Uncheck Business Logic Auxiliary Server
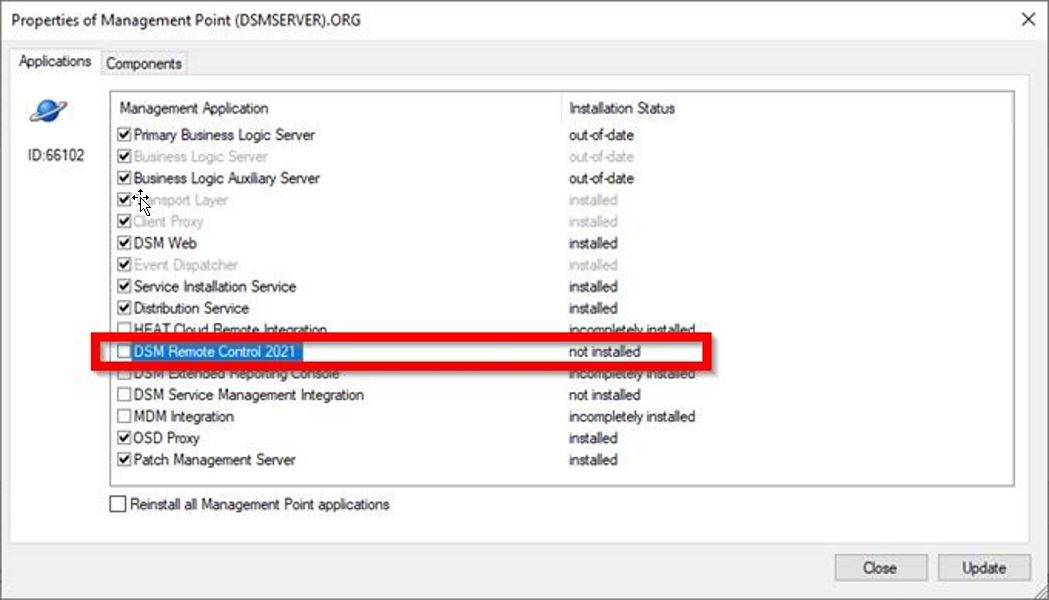The width and height of the screenshot is (1049, 600). point(124,178)
